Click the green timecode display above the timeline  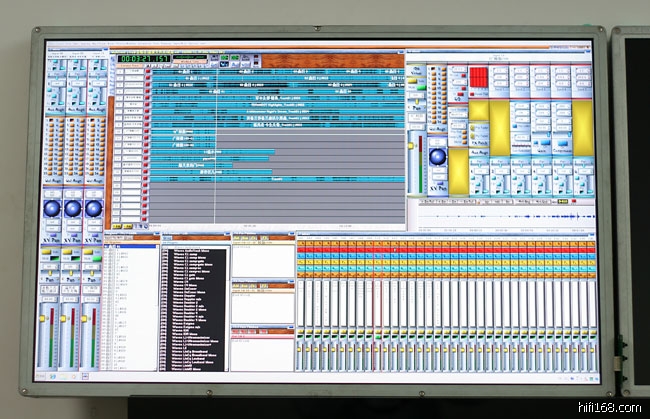pos(142,58)
